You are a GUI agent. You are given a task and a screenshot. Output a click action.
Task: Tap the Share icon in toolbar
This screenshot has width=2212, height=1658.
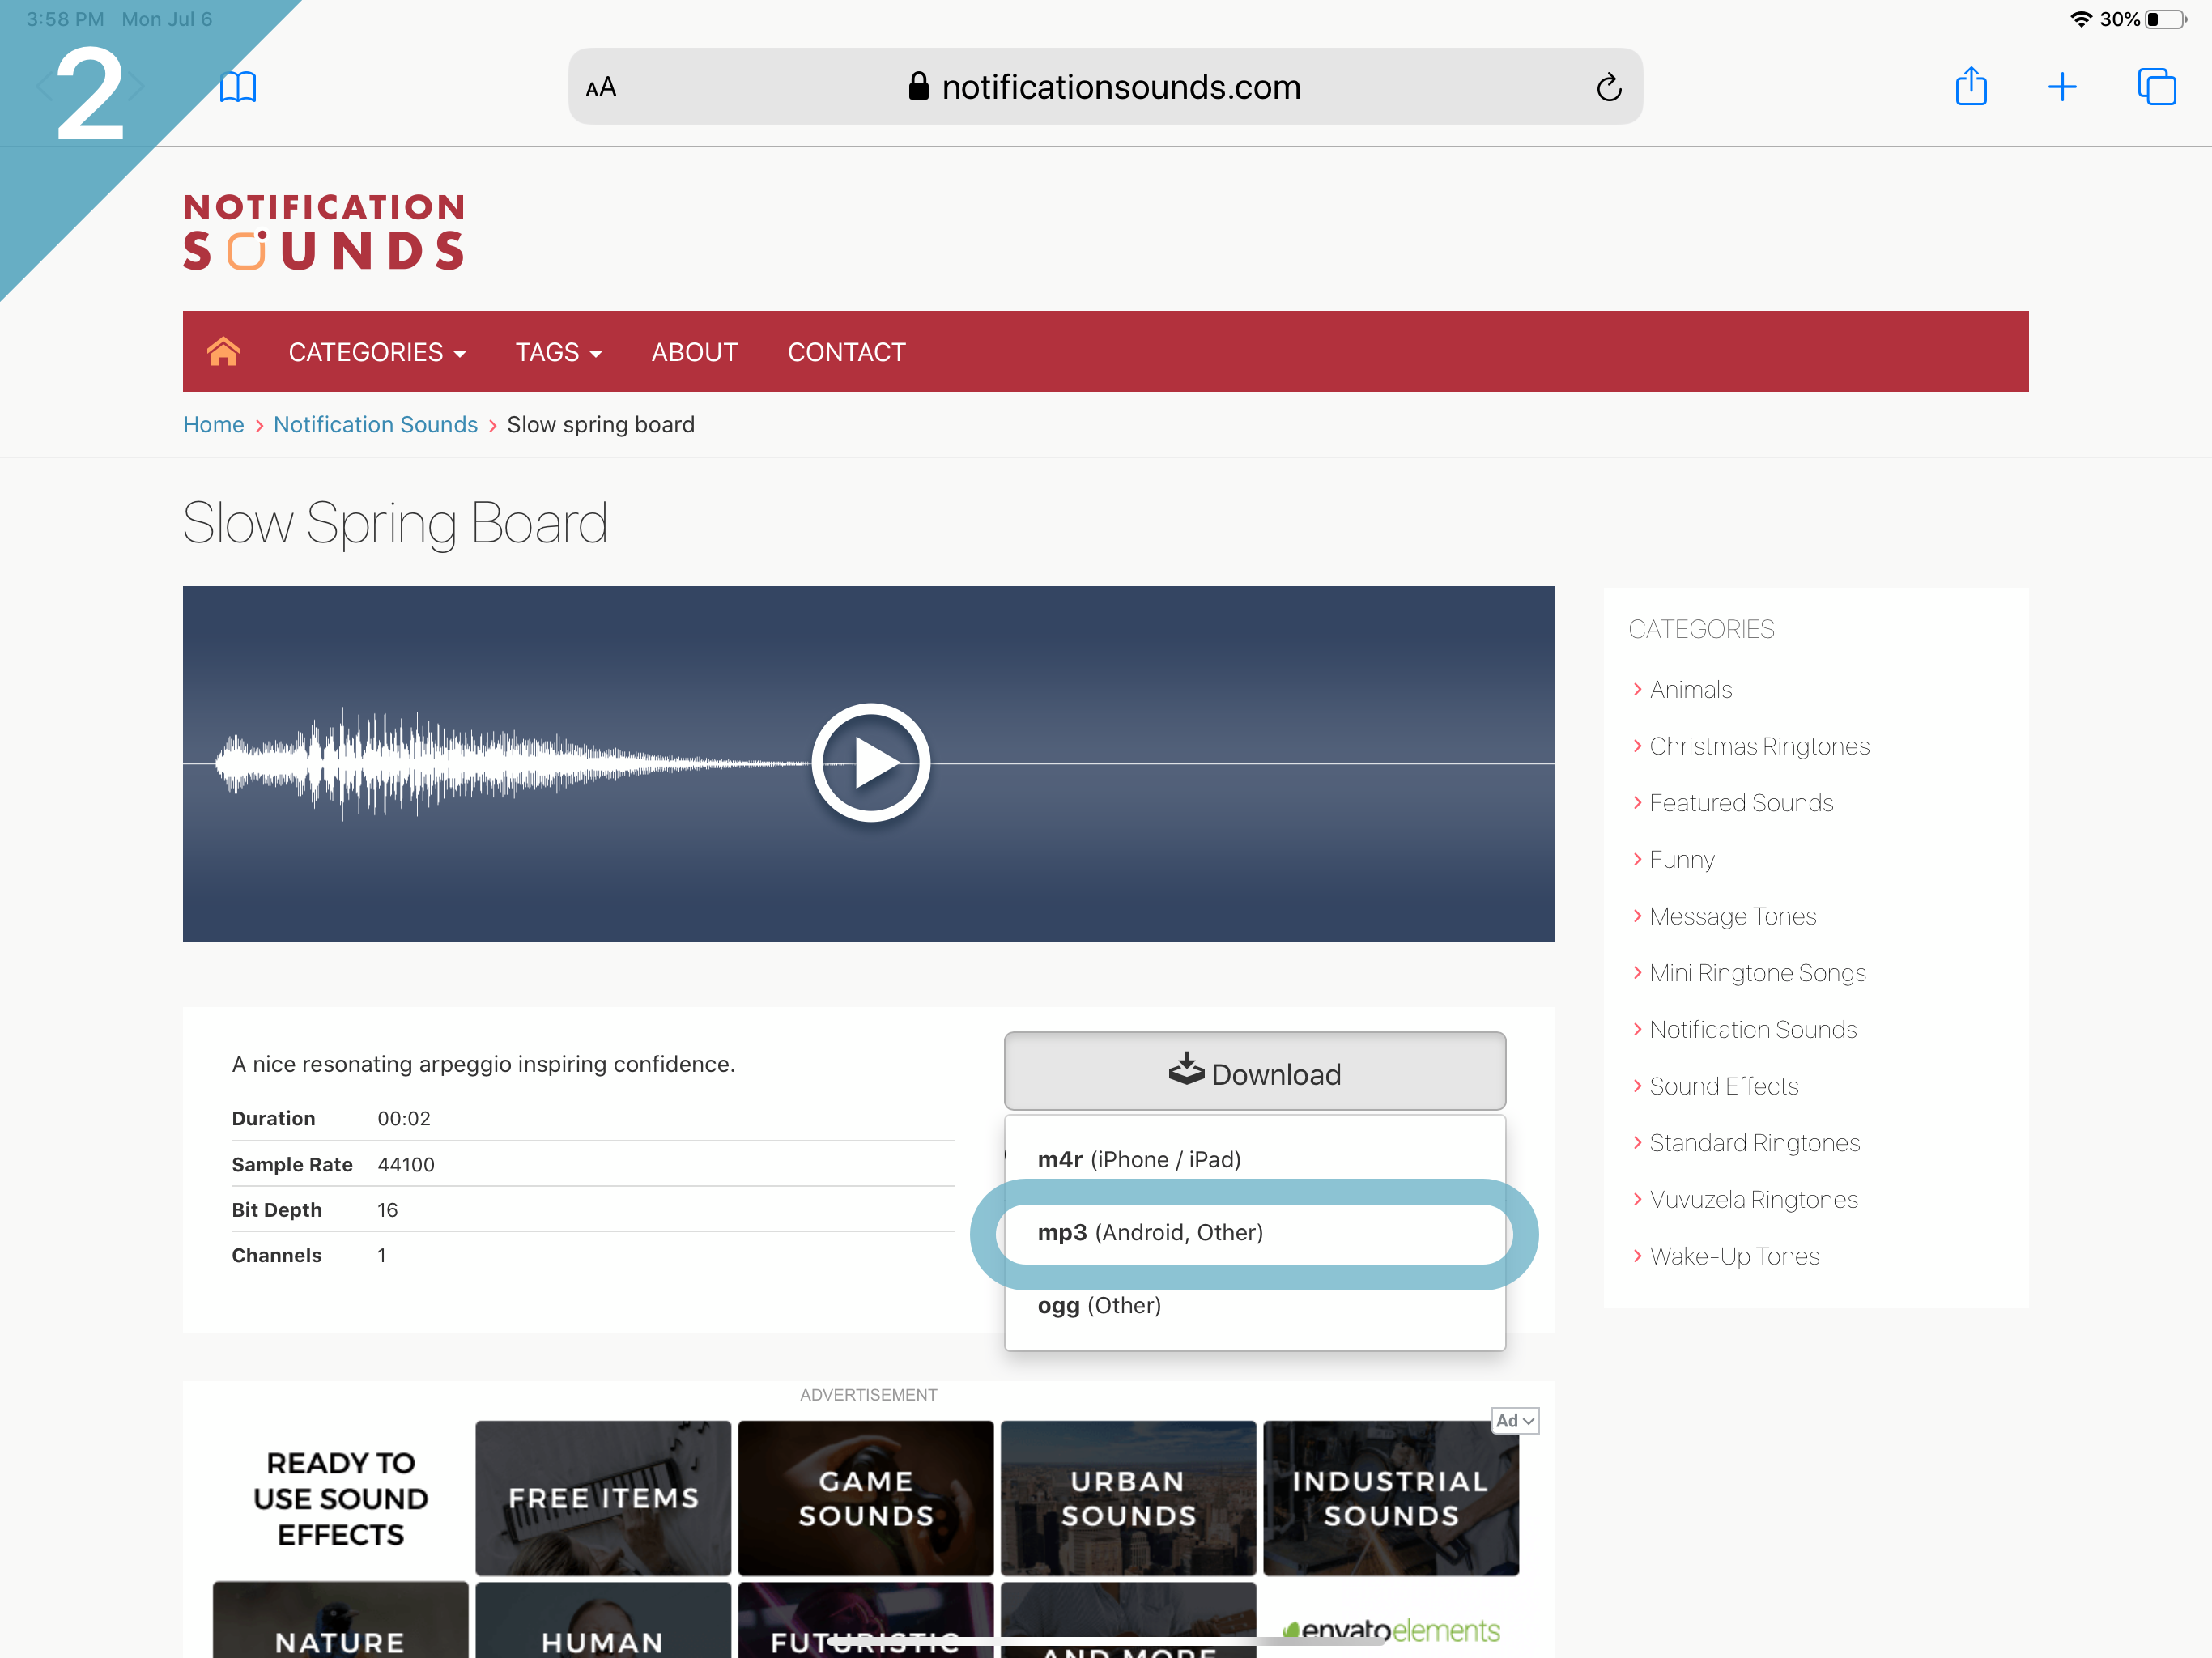click(x=1970, y=87)
